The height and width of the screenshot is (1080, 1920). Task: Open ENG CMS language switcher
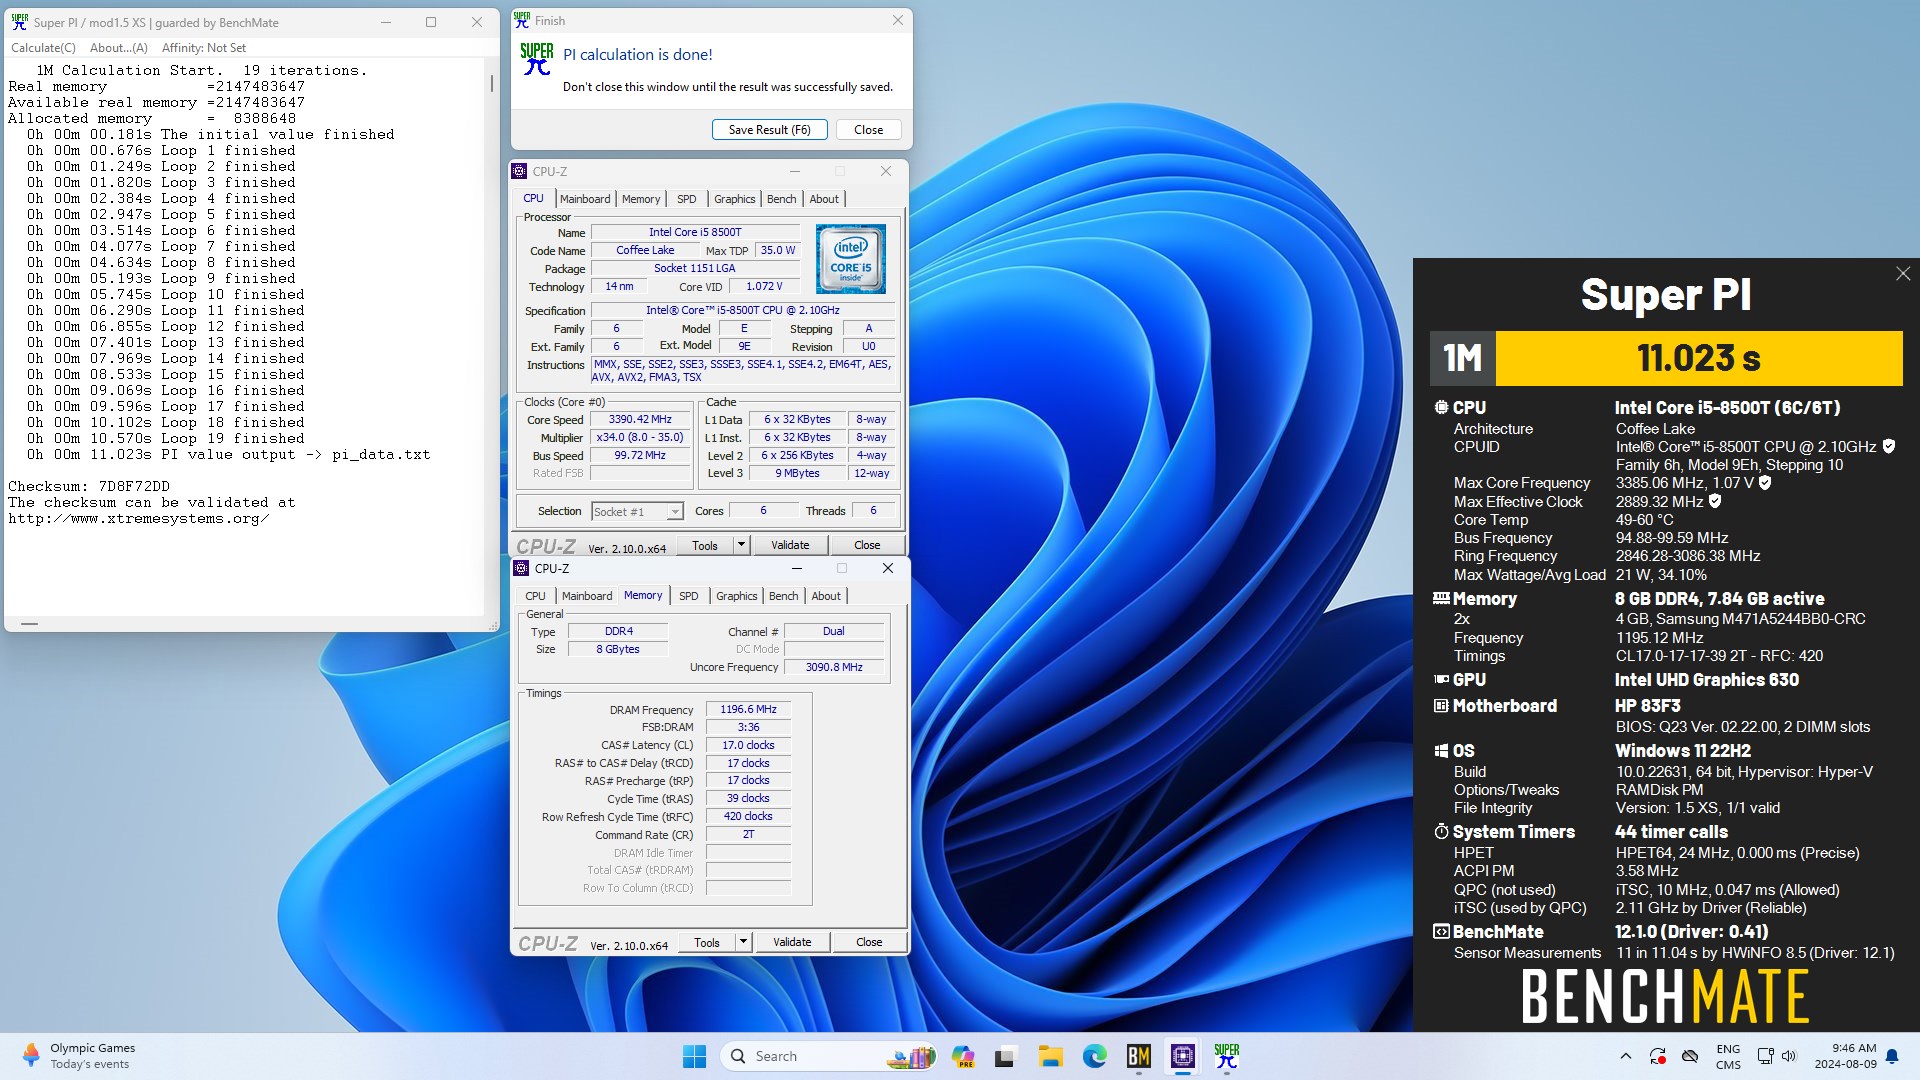1728,1057
